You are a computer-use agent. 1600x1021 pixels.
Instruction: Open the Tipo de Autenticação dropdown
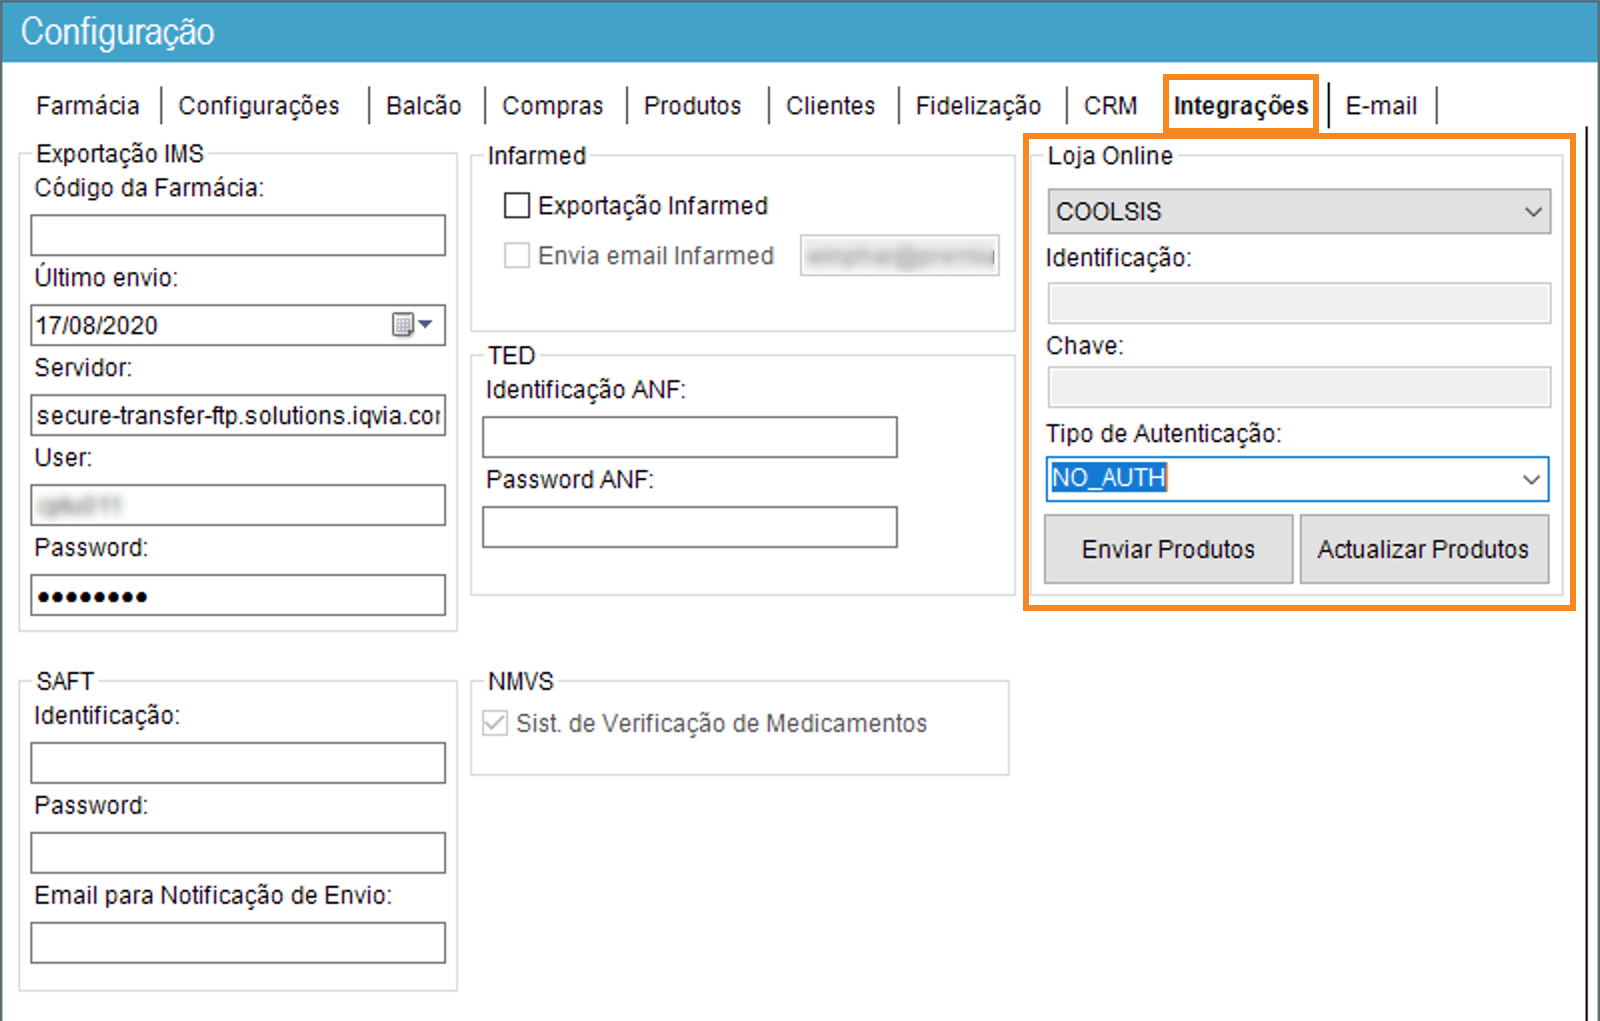click(1530, 479)
